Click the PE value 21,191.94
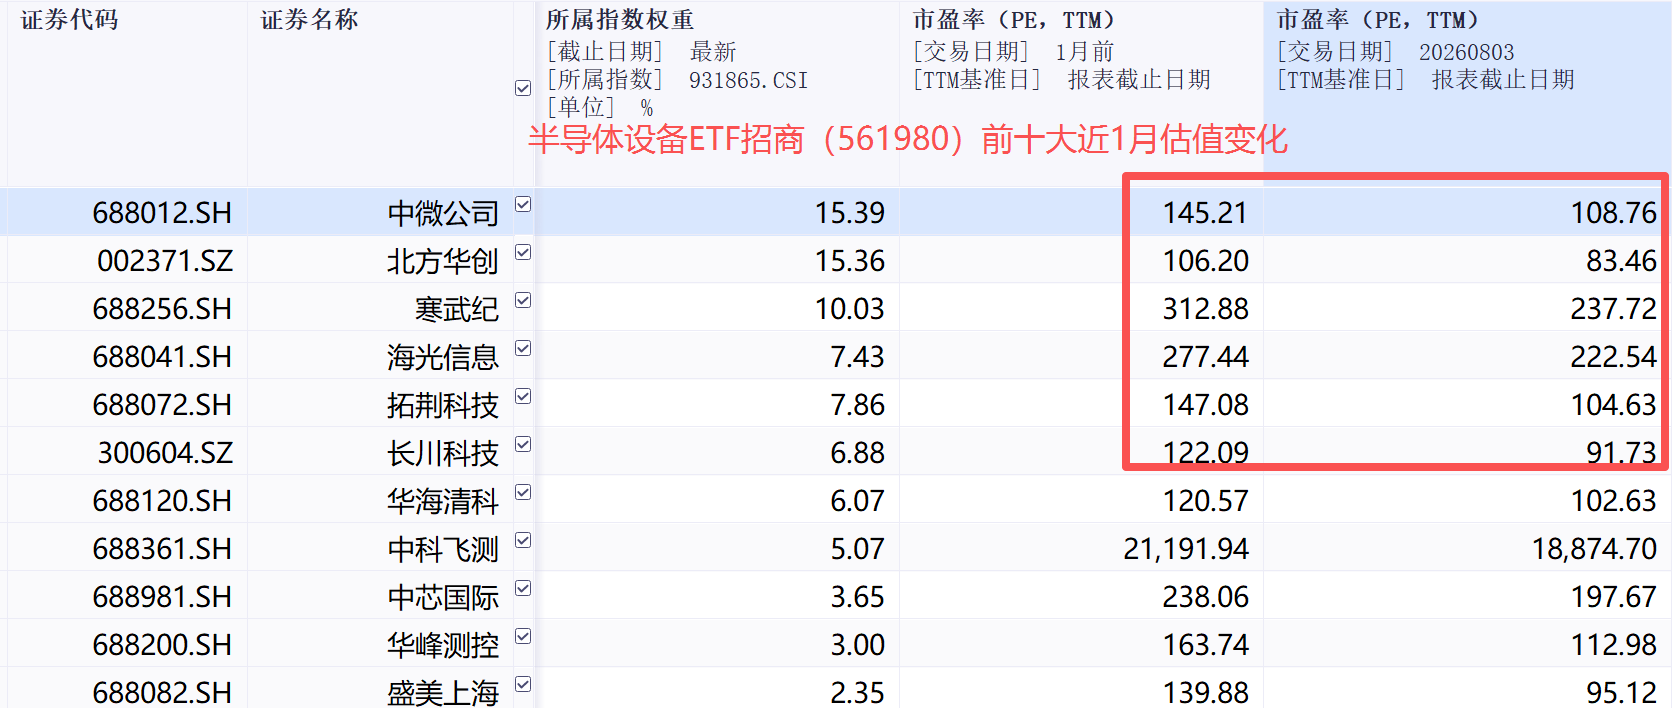This screenshot has height=708, width=1672. 1186,549
